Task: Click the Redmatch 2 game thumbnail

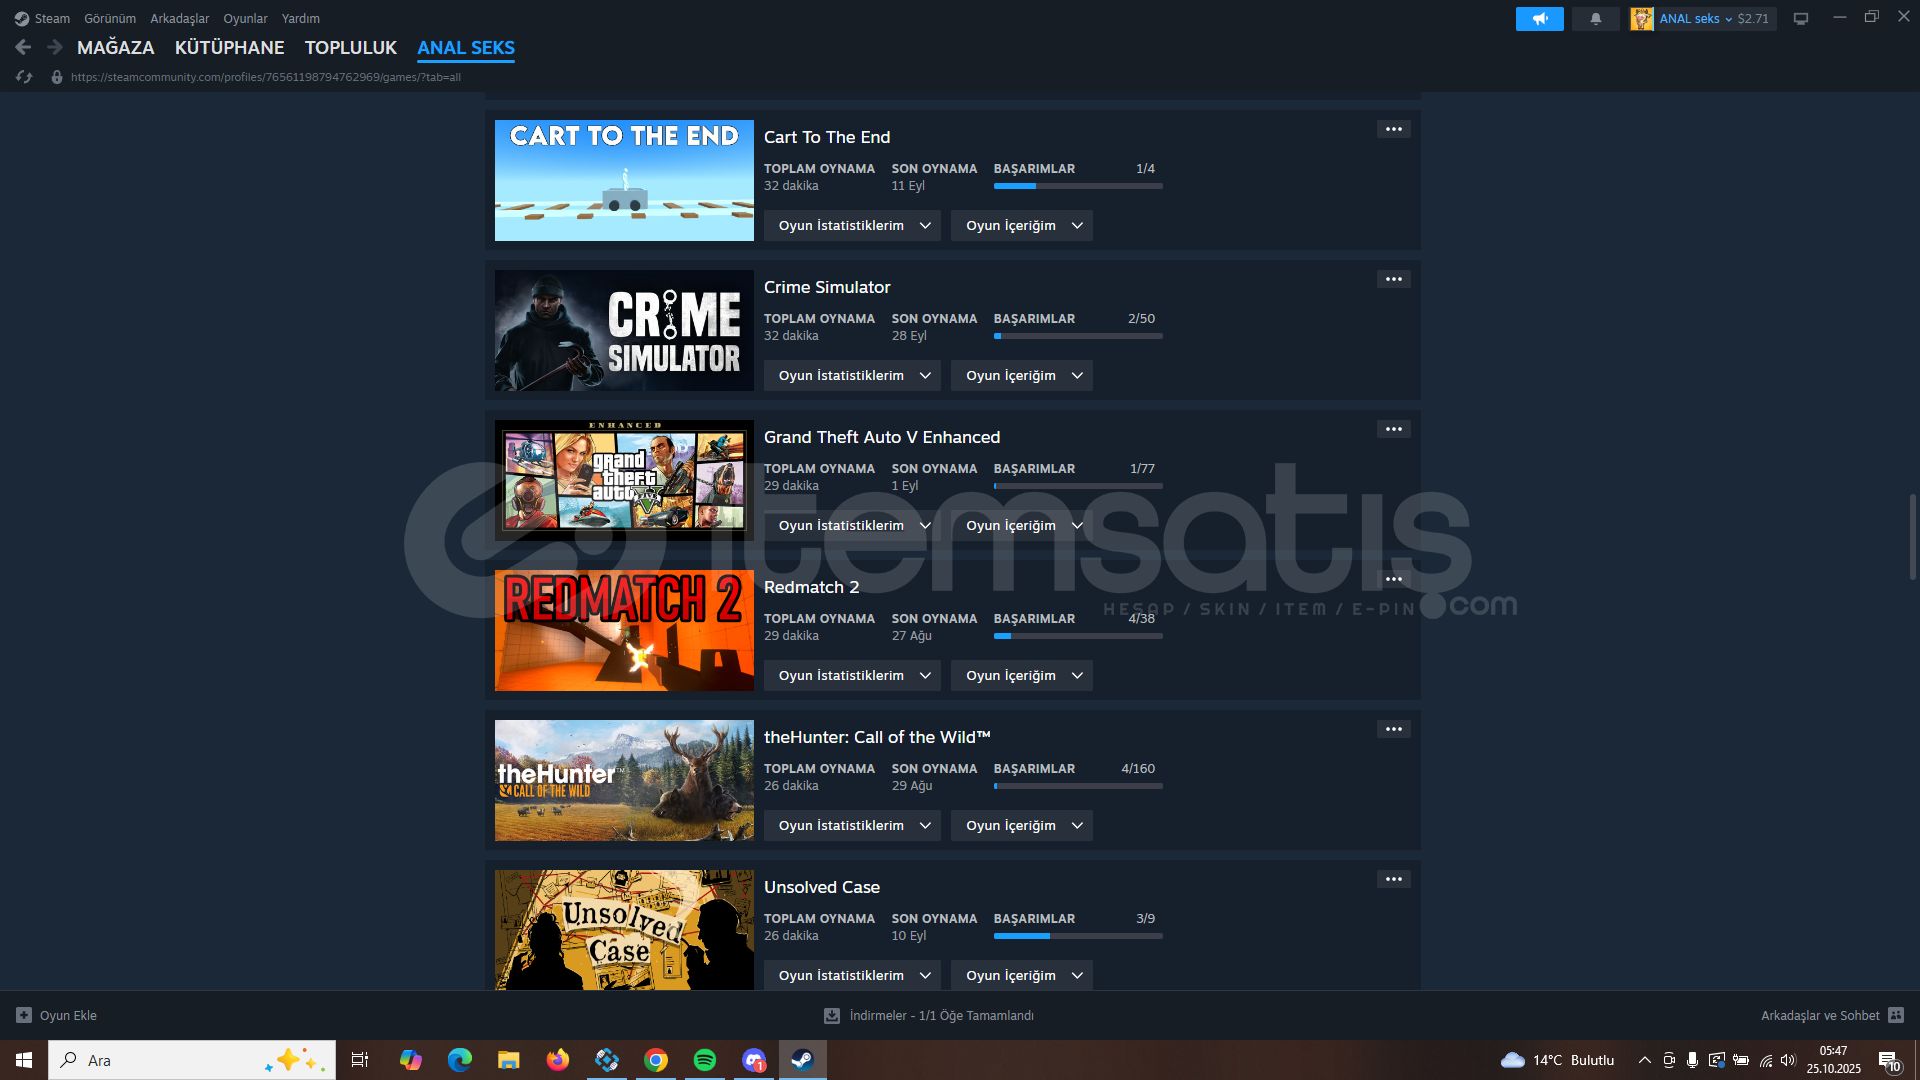Action: 624,630
